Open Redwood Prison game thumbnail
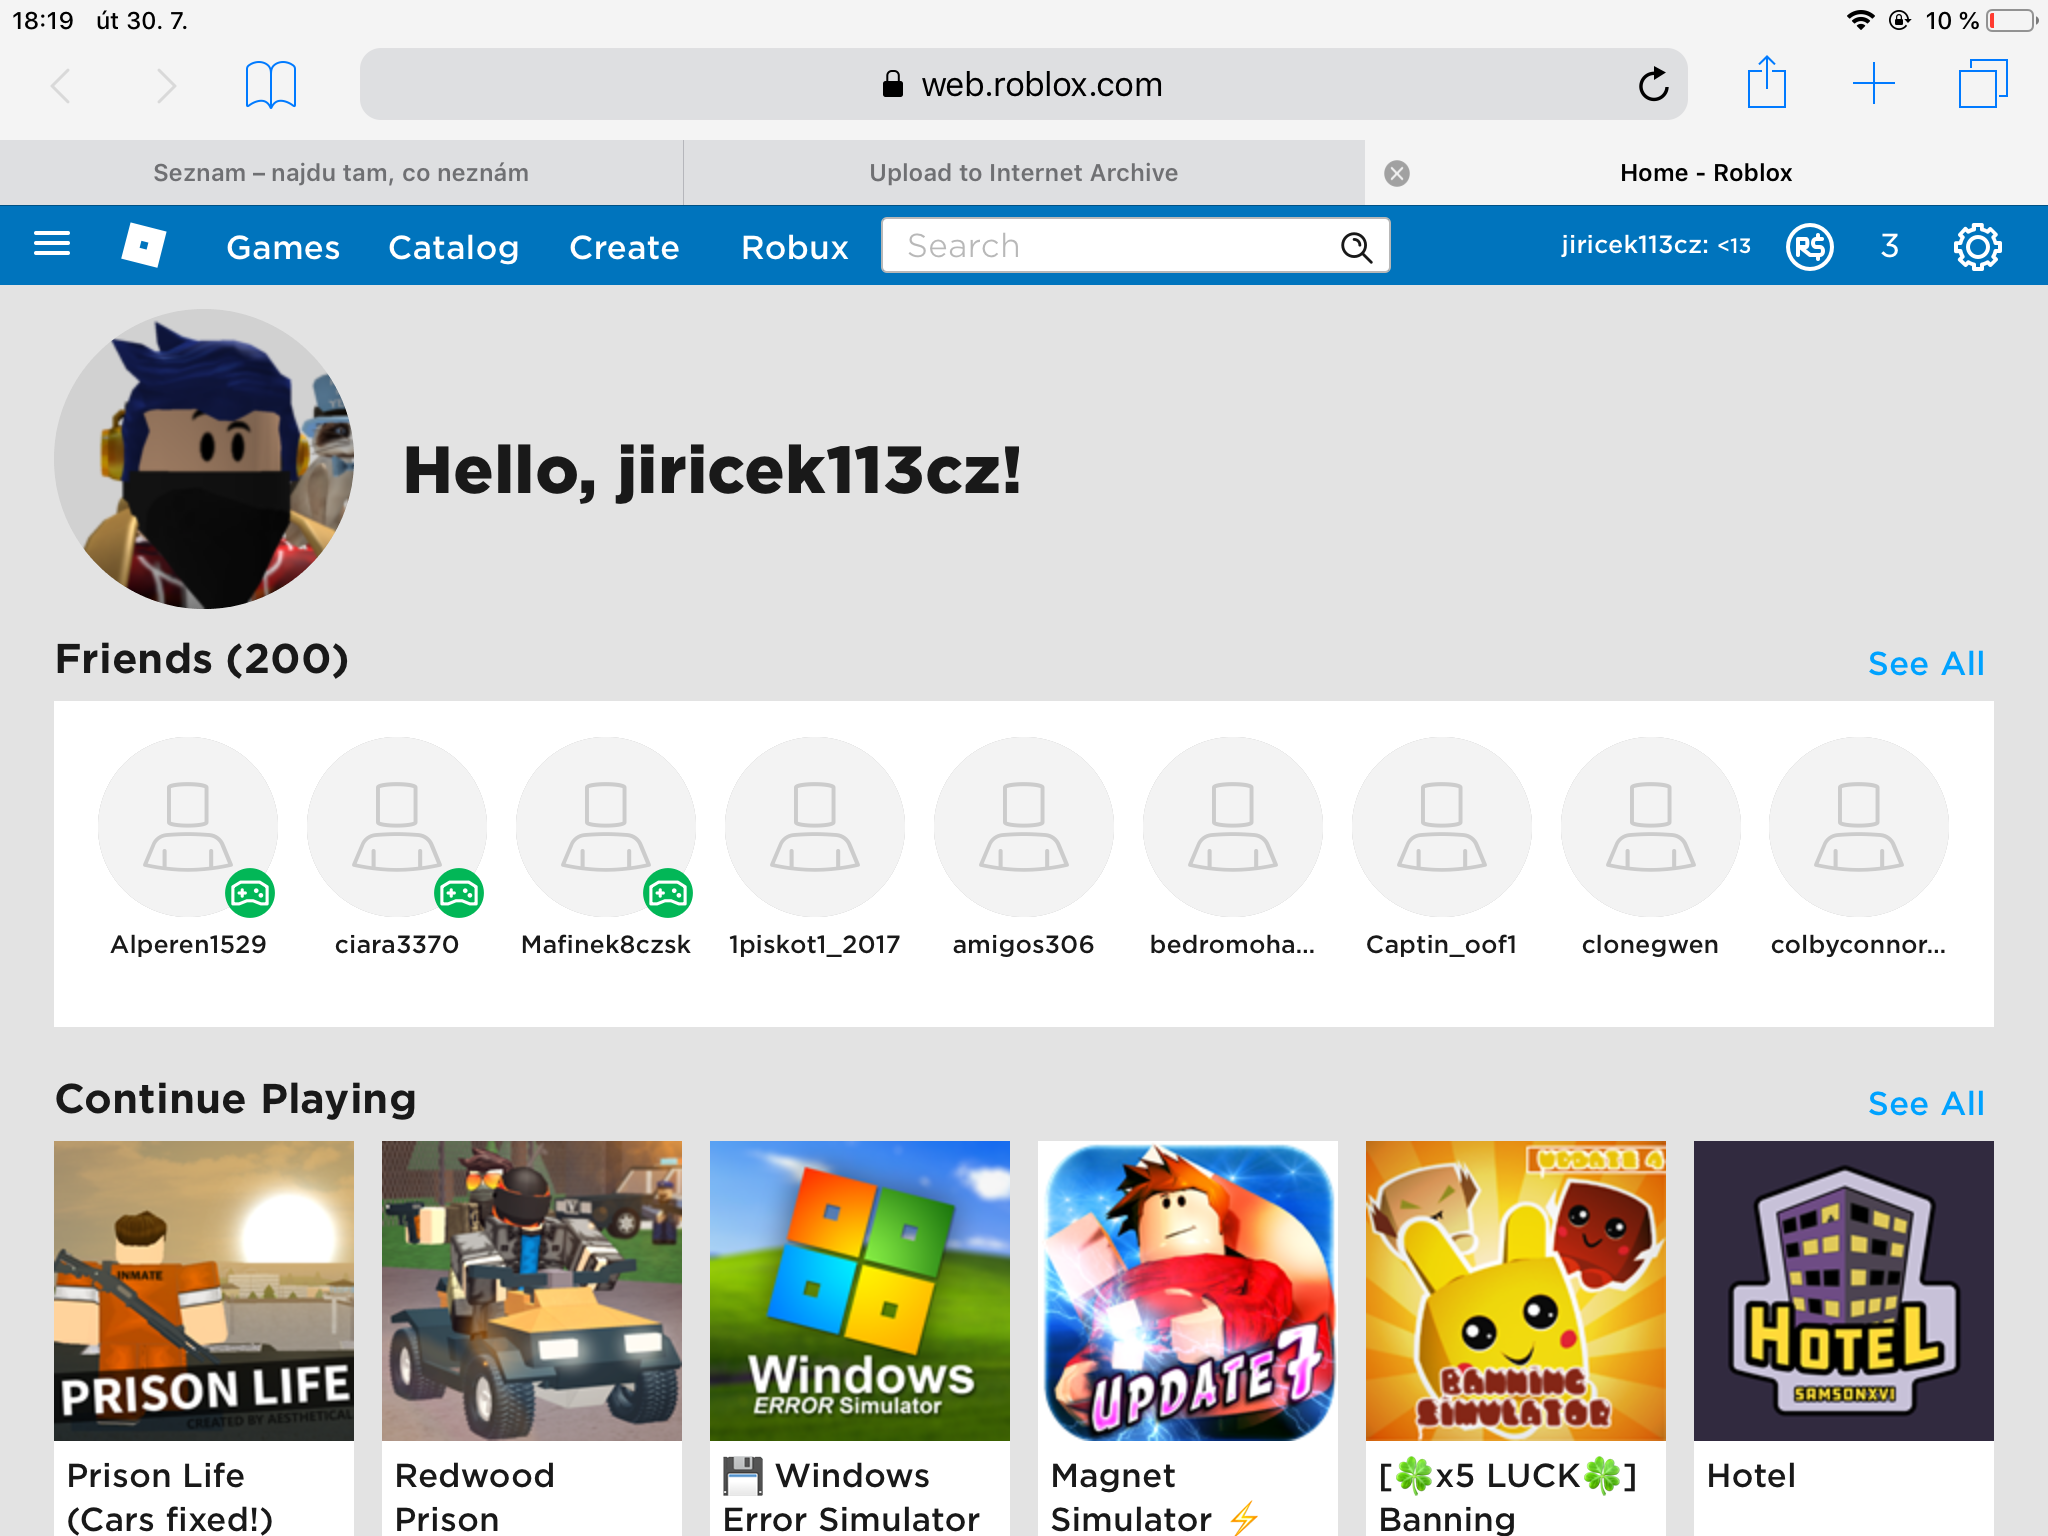2048x1536 pixels. tap(532, 1291)
